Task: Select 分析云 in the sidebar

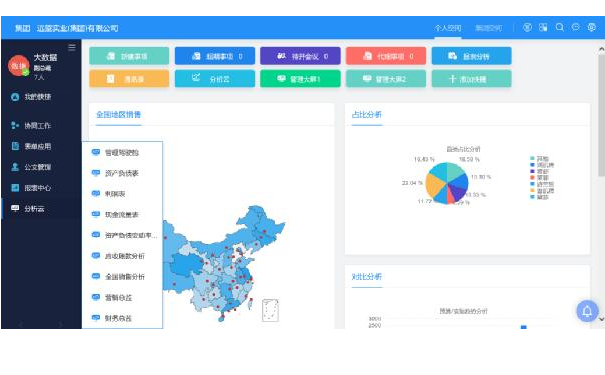Action: [x=41, y=209]
